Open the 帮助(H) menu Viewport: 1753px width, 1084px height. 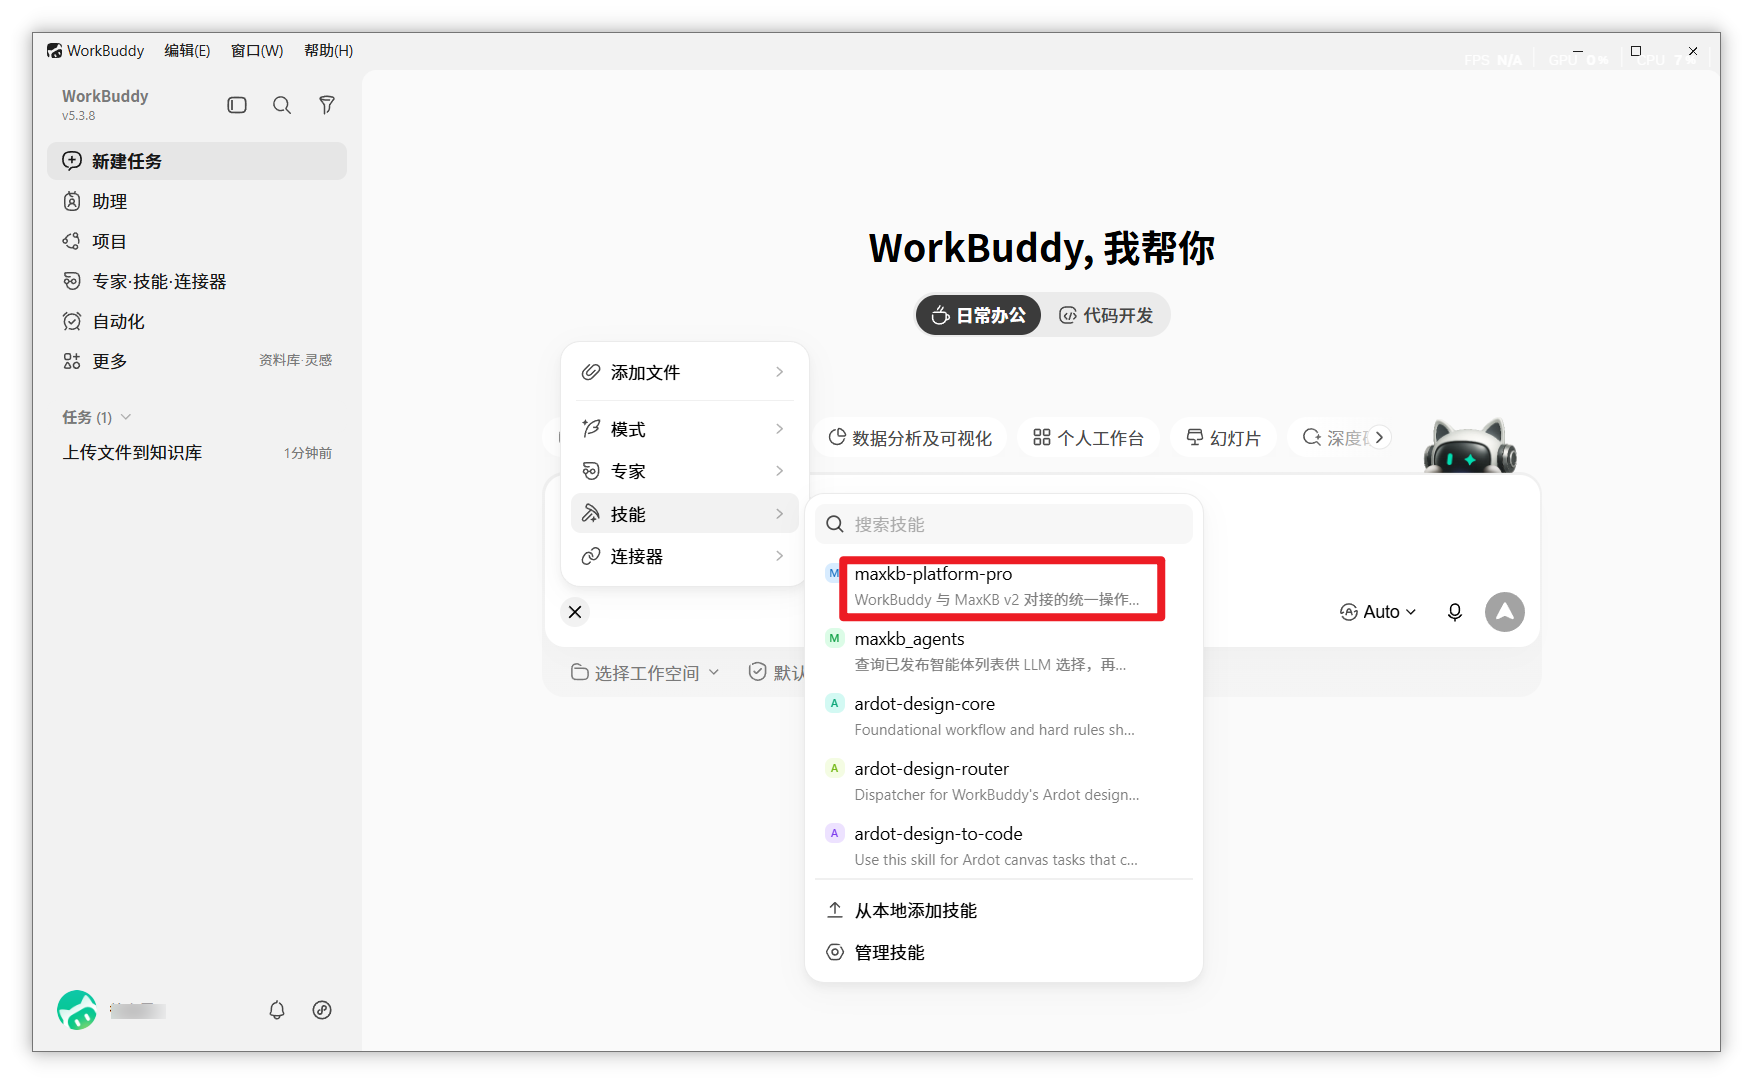point(328,51)
